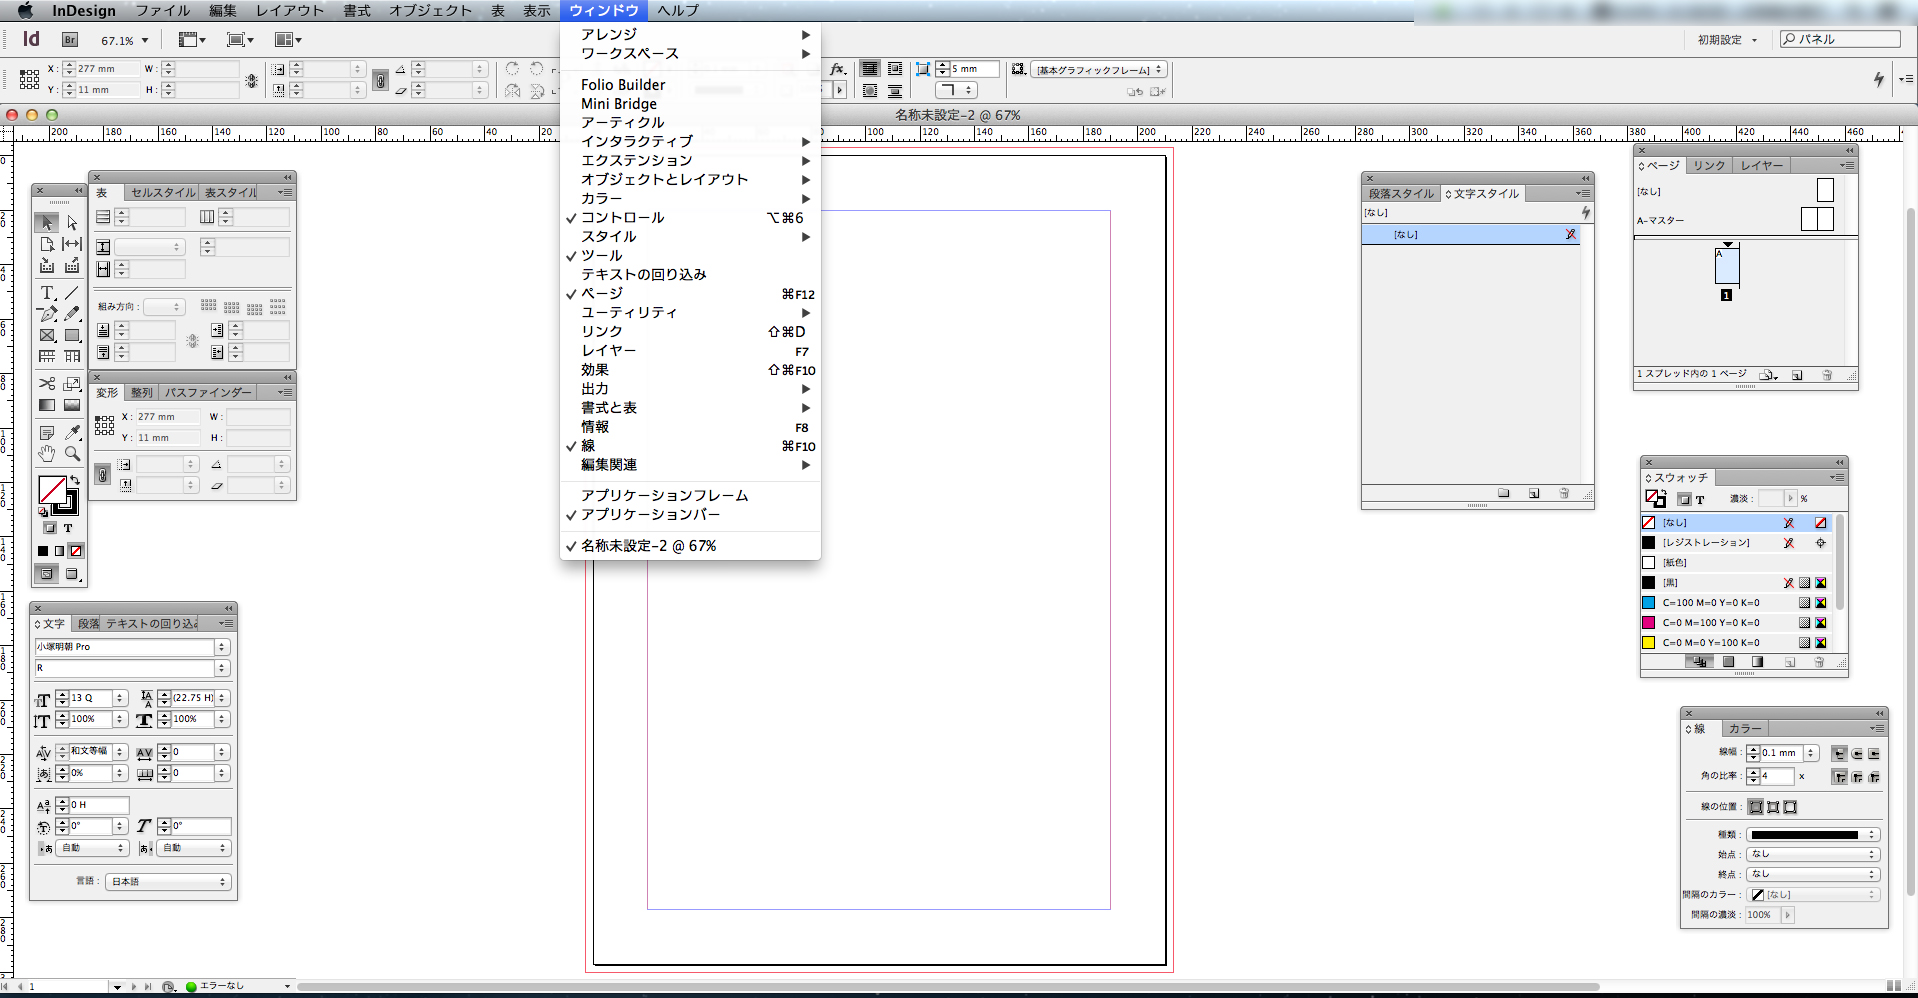Image resolution: width=1918 pixels, height=998 pixels.
Task: Select the Hand tool
Action: tap(47, 454)
